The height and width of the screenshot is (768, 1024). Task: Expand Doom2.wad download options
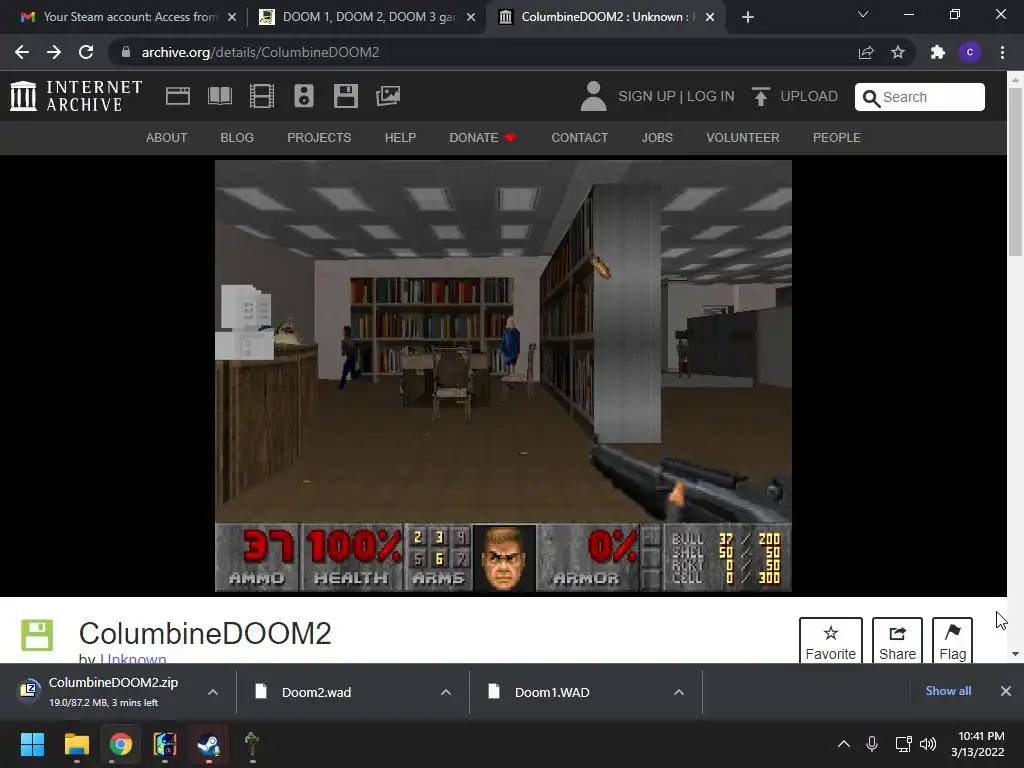click(x=446, y=692)
